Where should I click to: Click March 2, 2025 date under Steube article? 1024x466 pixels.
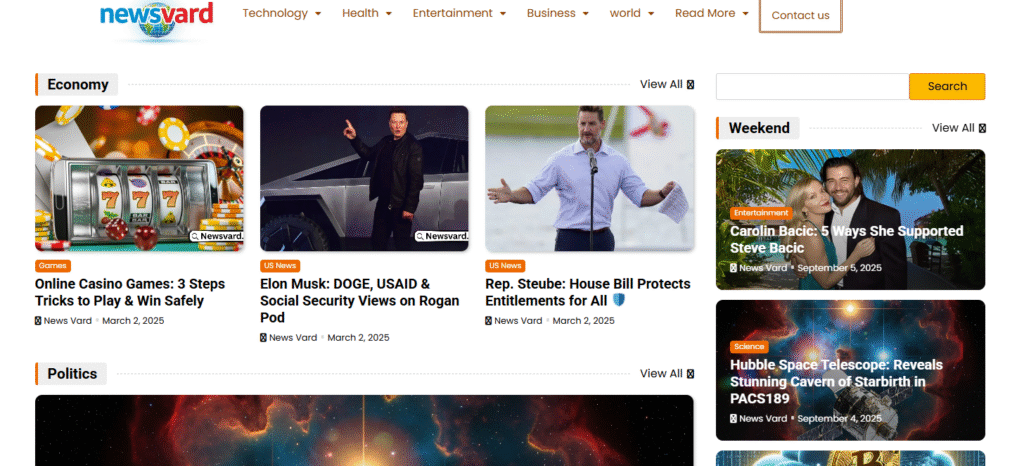coord(584,320)
